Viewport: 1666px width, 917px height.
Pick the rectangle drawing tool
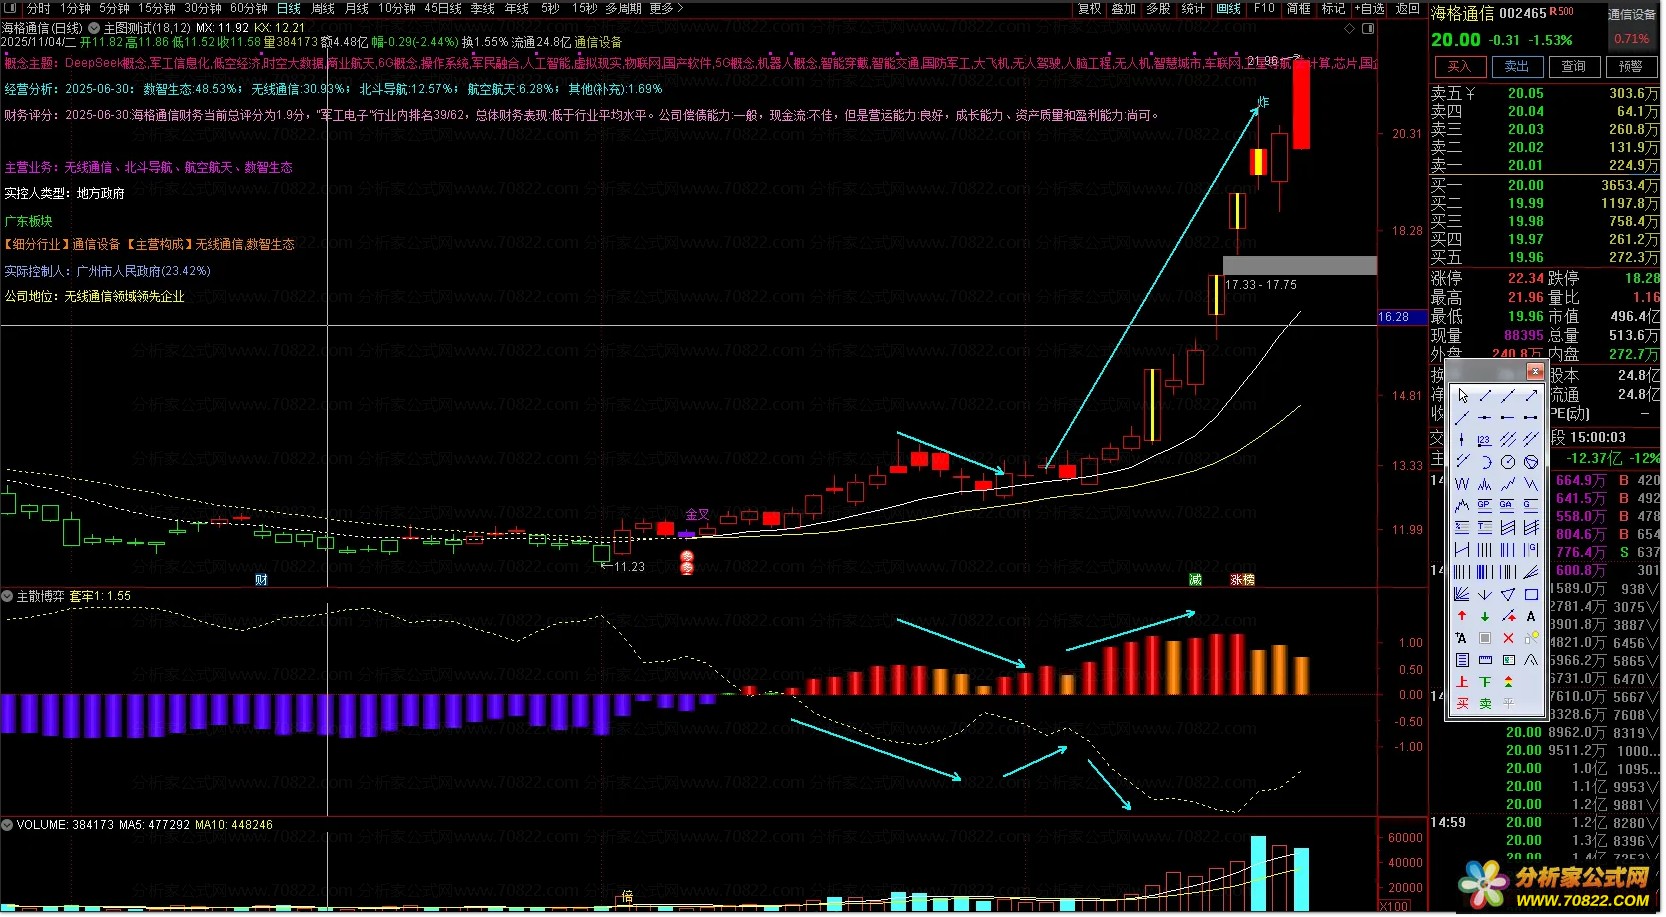(x=1531, y=594)
